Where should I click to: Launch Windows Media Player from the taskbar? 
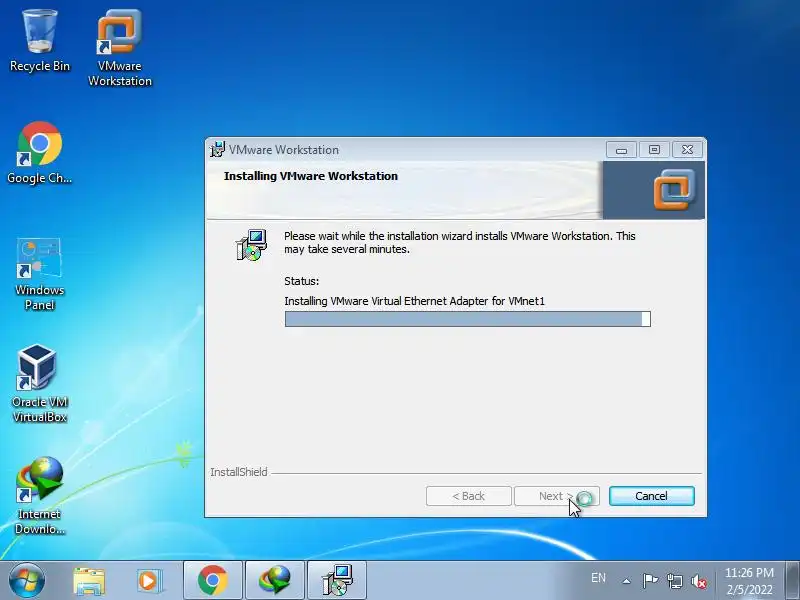coord(149,581)
